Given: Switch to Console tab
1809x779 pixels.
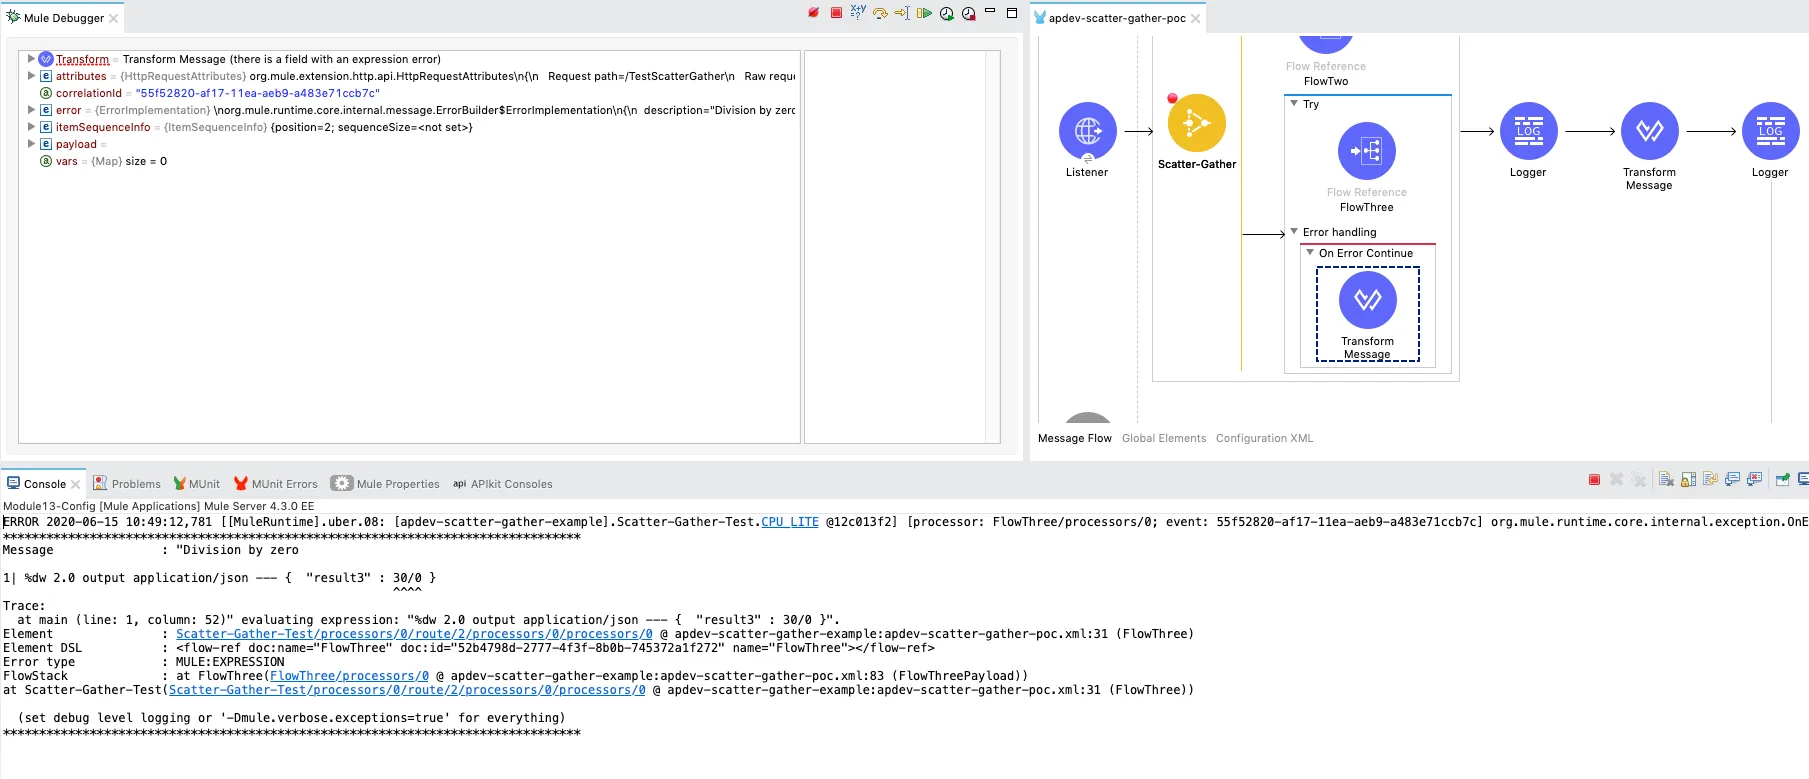Looking at the screenshot, I should pyautogui.click(x=44, y=484).
